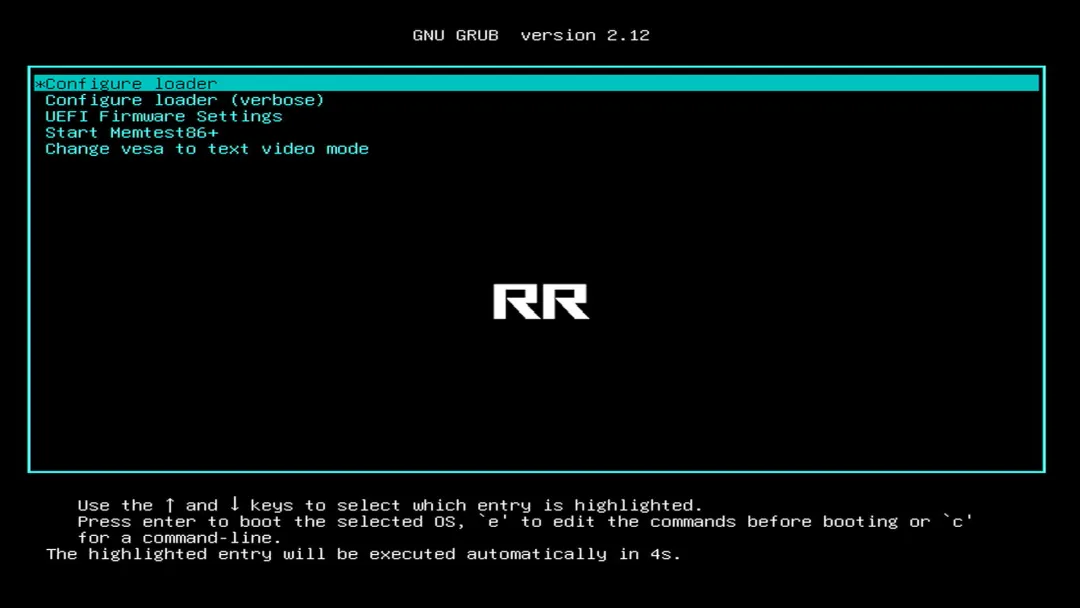The image size is (1080, 608).
Task: Click the asterisk selection marker
Action: point(40,84)
